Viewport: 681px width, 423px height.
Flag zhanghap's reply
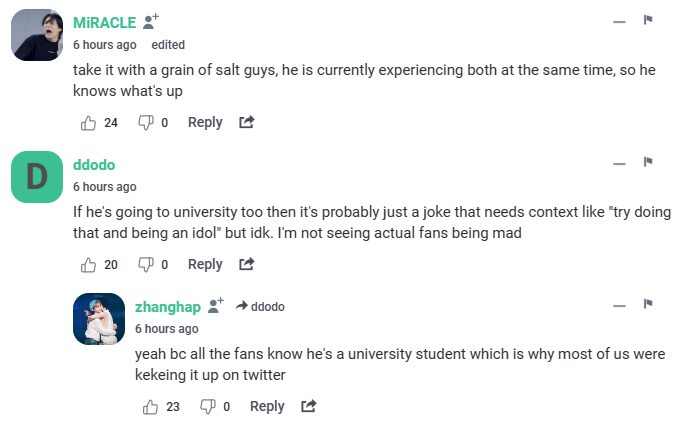coord(648,304)
